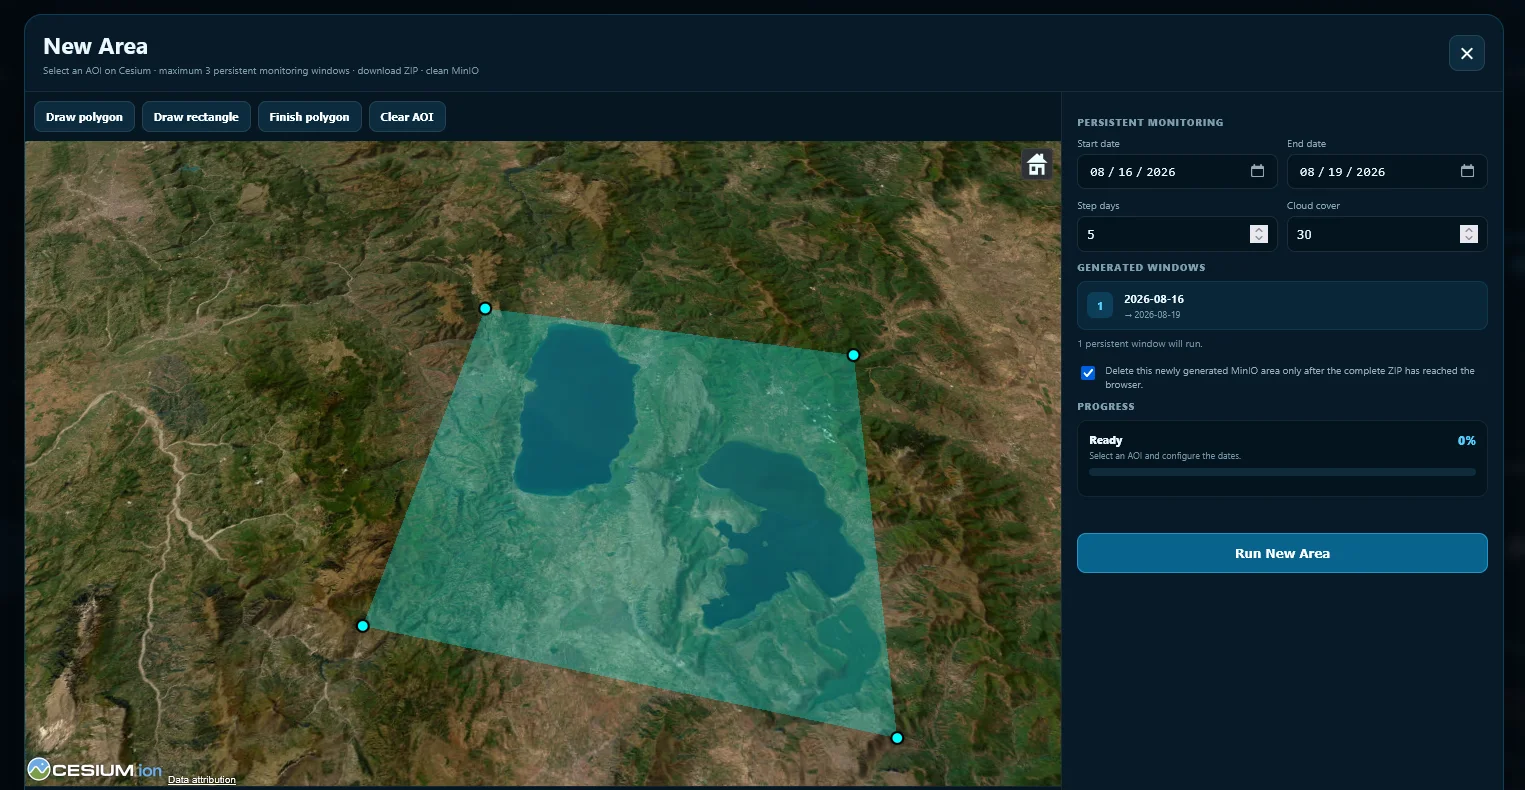Image resolution: width=1525 pixels, height=790 pixels.
Task: Select the top-left polygon vertex near the lake
Action: (x=485, y=308)
